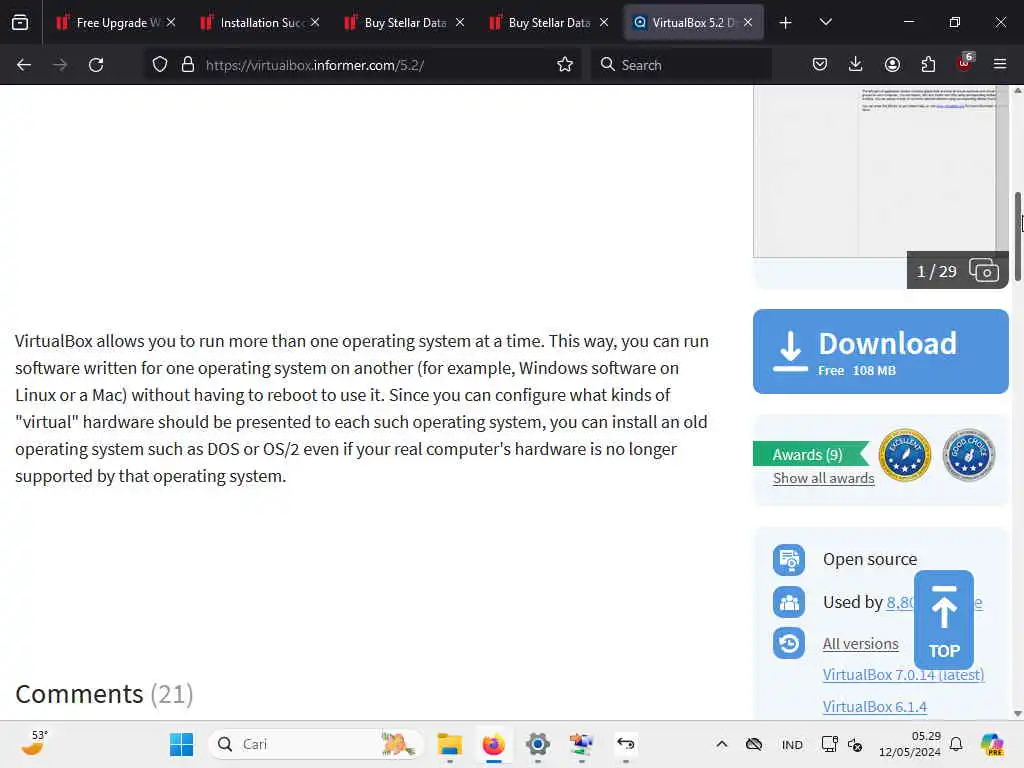Viewport: 1024px width, 768px height.
Task: Open the Used by user count link
Action: (x=900, y=602)
